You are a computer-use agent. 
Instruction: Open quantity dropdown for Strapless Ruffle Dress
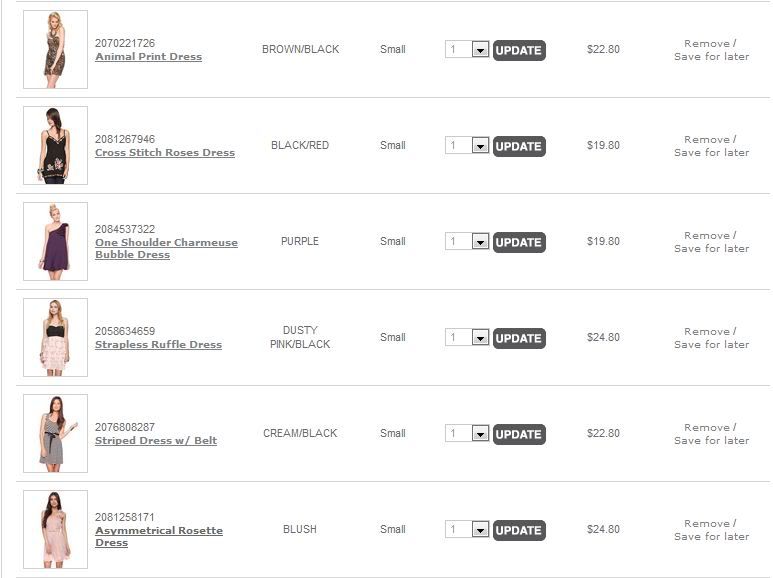point(480,338)
